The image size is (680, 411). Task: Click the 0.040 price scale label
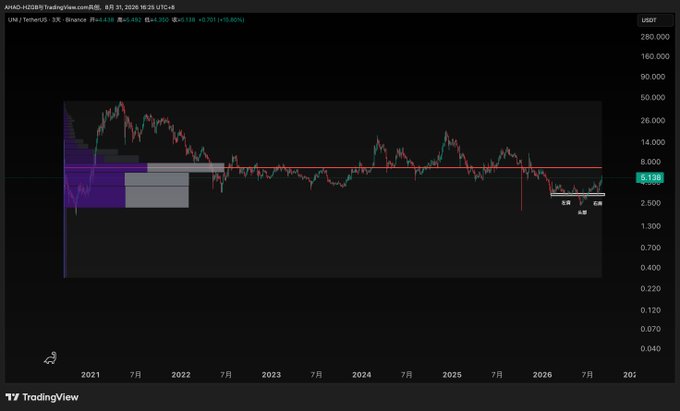[651, 349]
